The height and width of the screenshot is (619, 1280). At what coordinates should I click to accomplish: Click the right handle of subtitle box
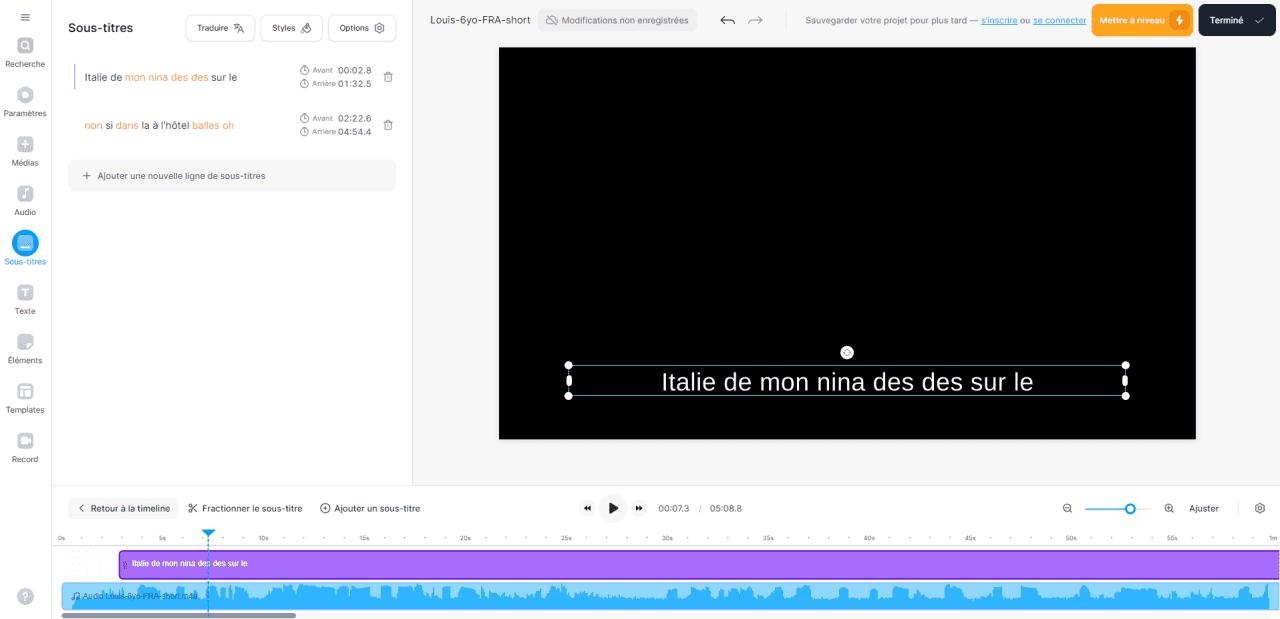tap(1125, 381)
